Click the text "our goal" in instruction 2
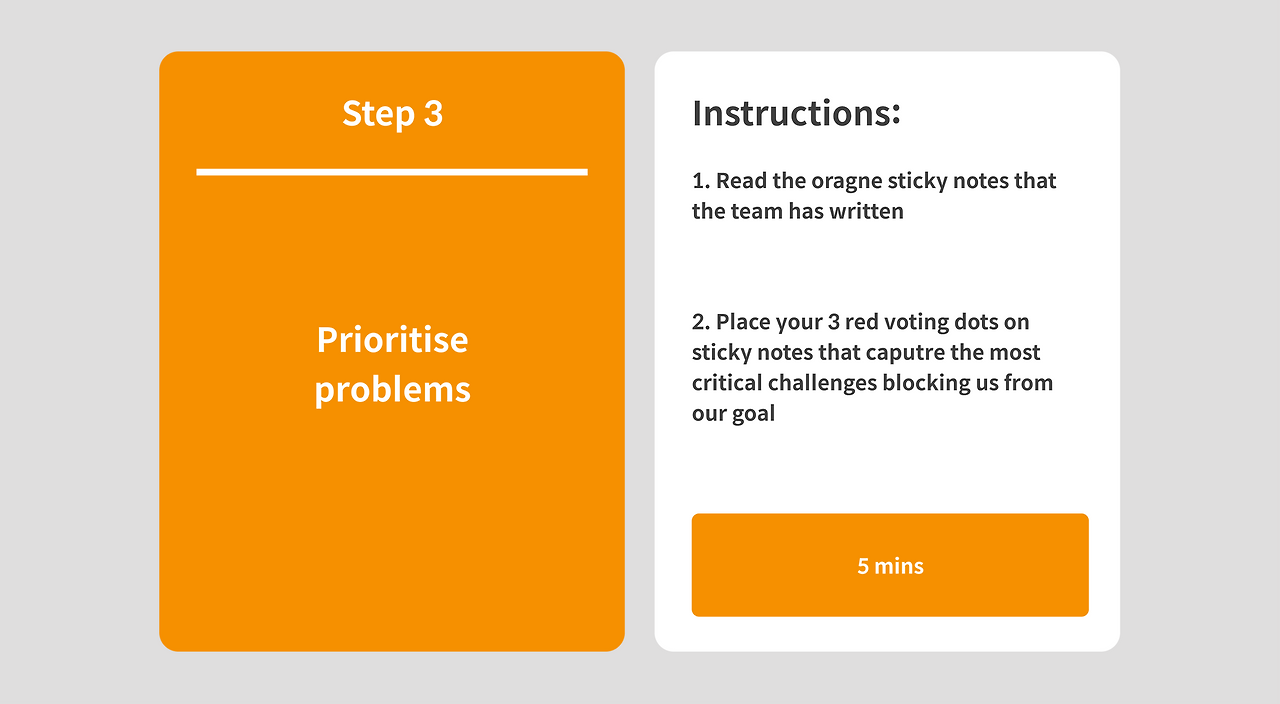Screen dimensions: 1280x704 733,414
